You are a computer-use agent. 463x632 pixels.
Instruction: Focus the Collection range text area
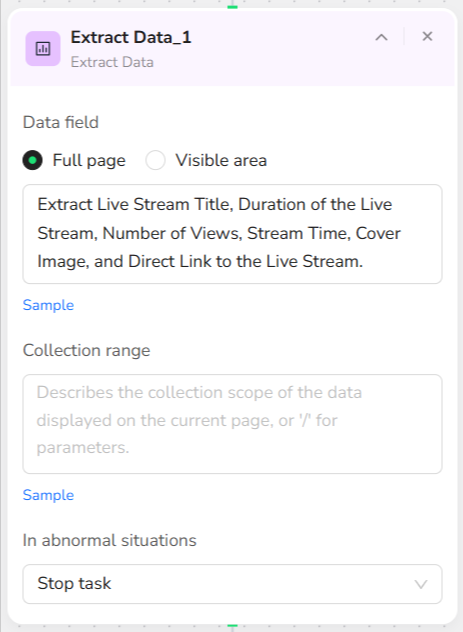pyautogui.click(x=233, y=424)
